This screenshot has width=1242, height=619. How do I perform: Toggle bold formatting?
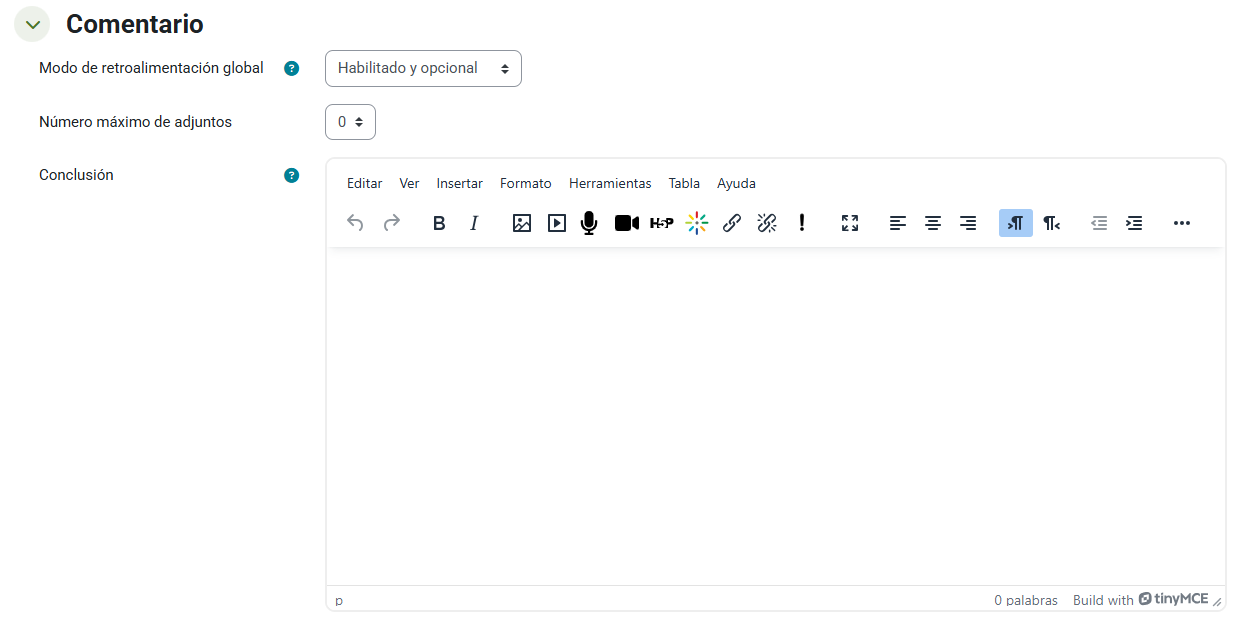[438, 223]
